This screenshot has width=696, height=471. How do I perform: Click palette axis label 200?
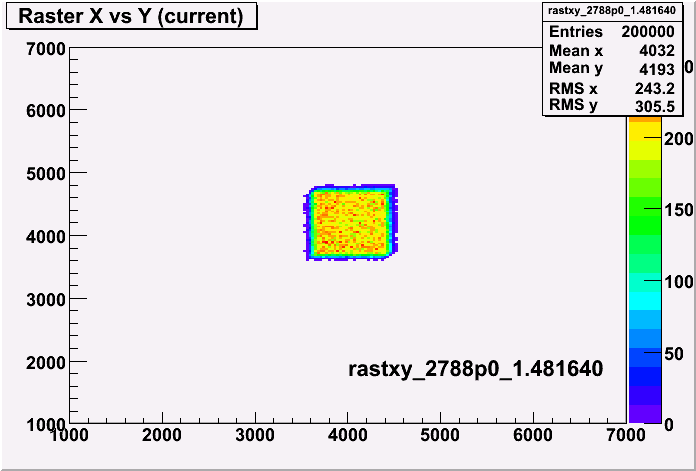point(678,139)
